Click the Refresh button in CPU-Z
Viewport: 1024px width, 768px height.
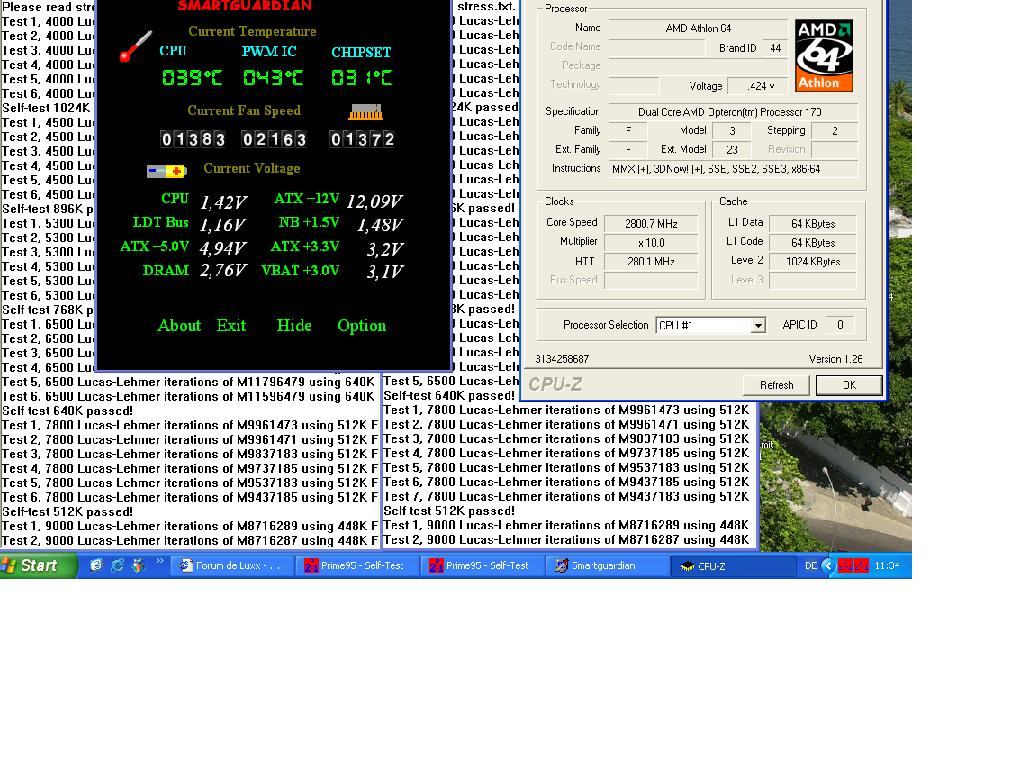pyautogui.click(x=776, y=385)
